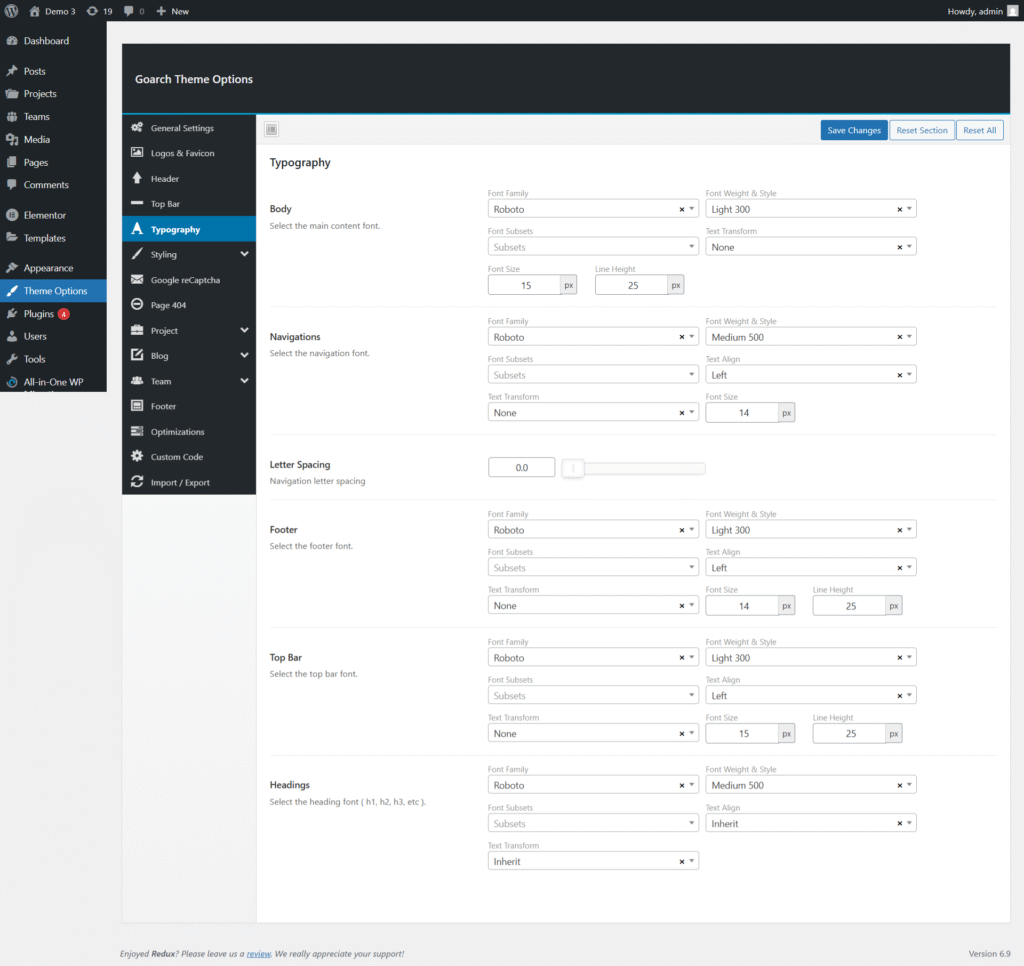The image size is (1024, 966).
Task: Open the Typography section
Action: [x=189, y=229]
